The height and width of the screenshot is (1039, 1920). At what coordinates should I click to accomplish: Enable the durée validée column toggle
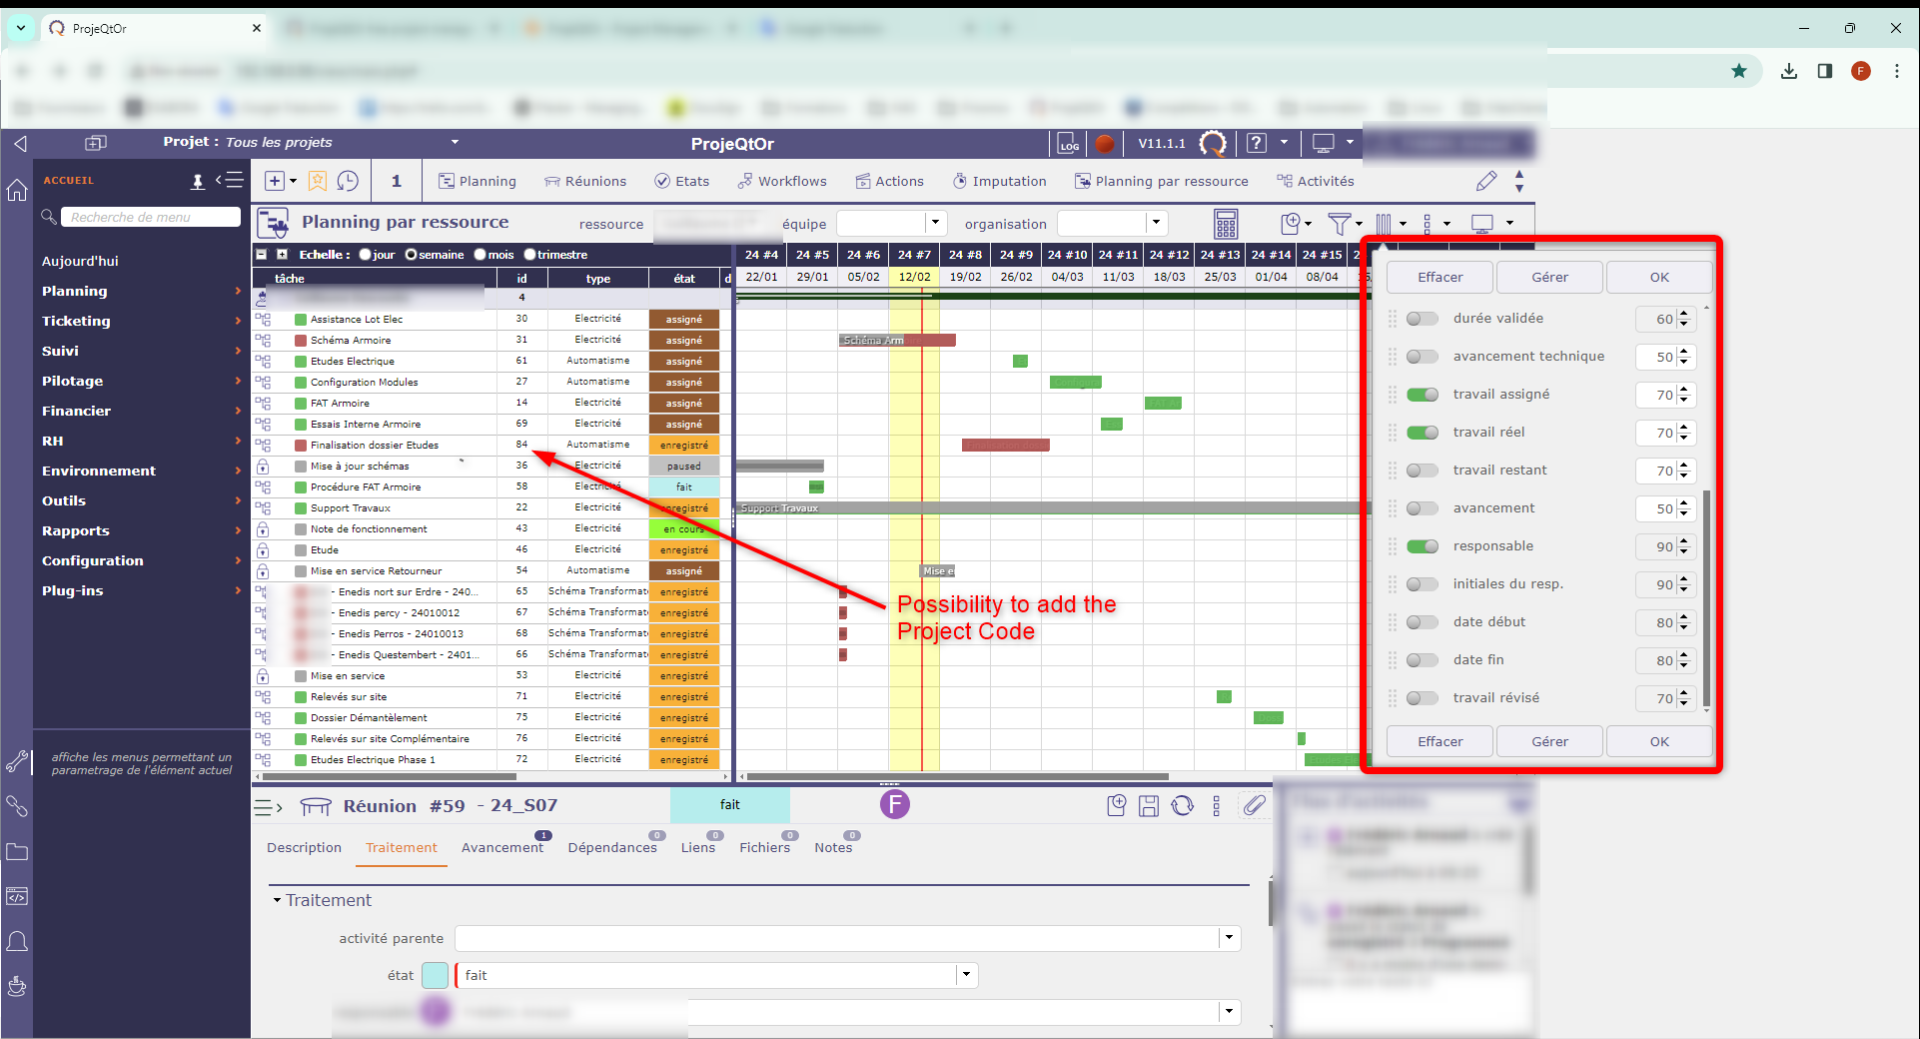tap(1421, 319)
